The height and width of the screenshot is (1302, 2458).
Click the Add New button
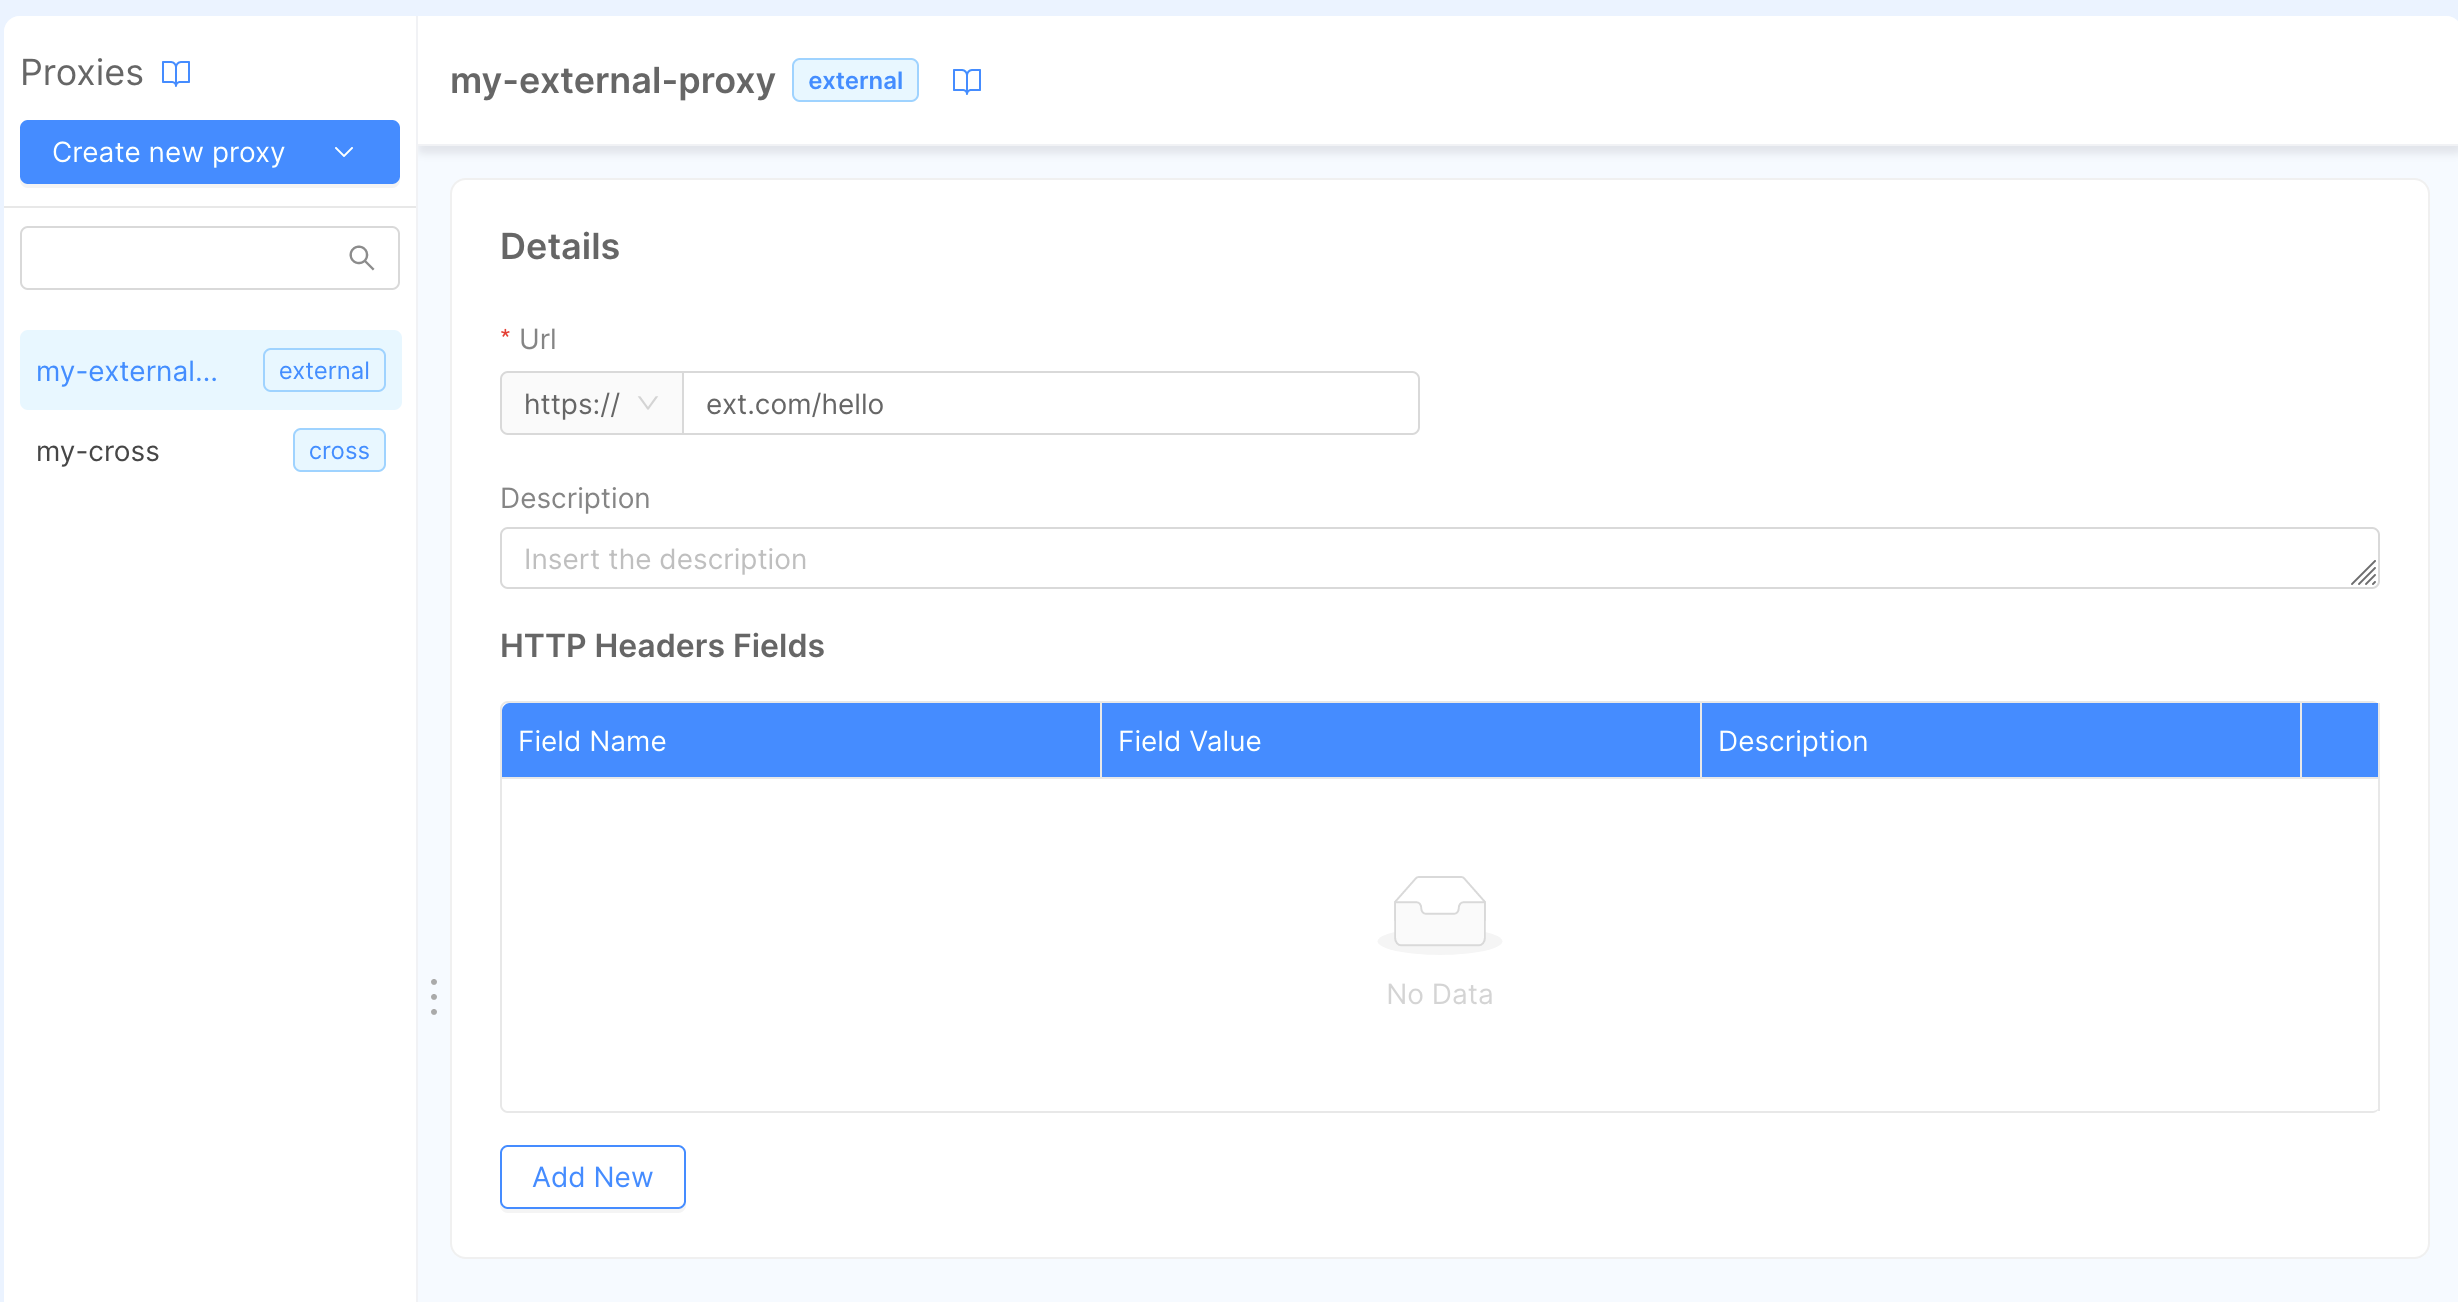(592, 1177)
